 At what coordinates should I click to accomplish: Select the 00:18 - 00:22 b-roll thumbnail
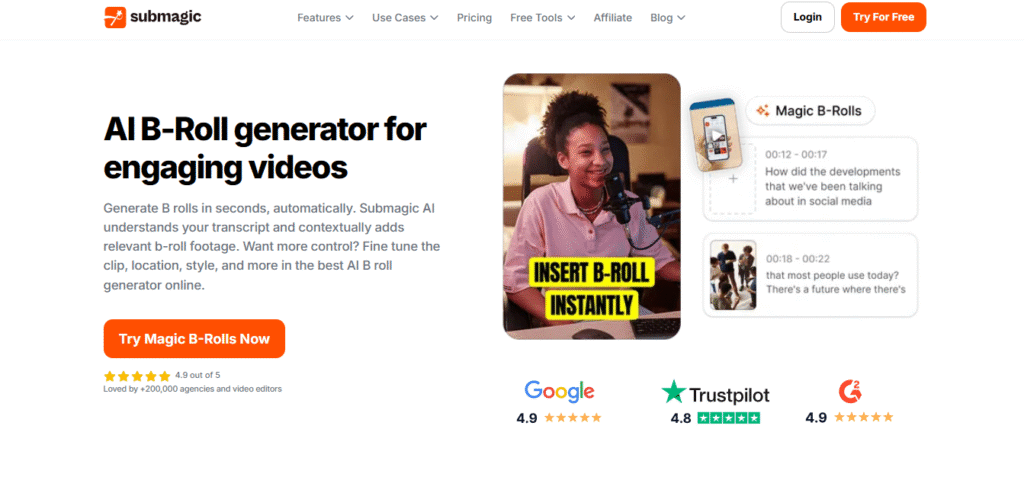tap(733, 275)
